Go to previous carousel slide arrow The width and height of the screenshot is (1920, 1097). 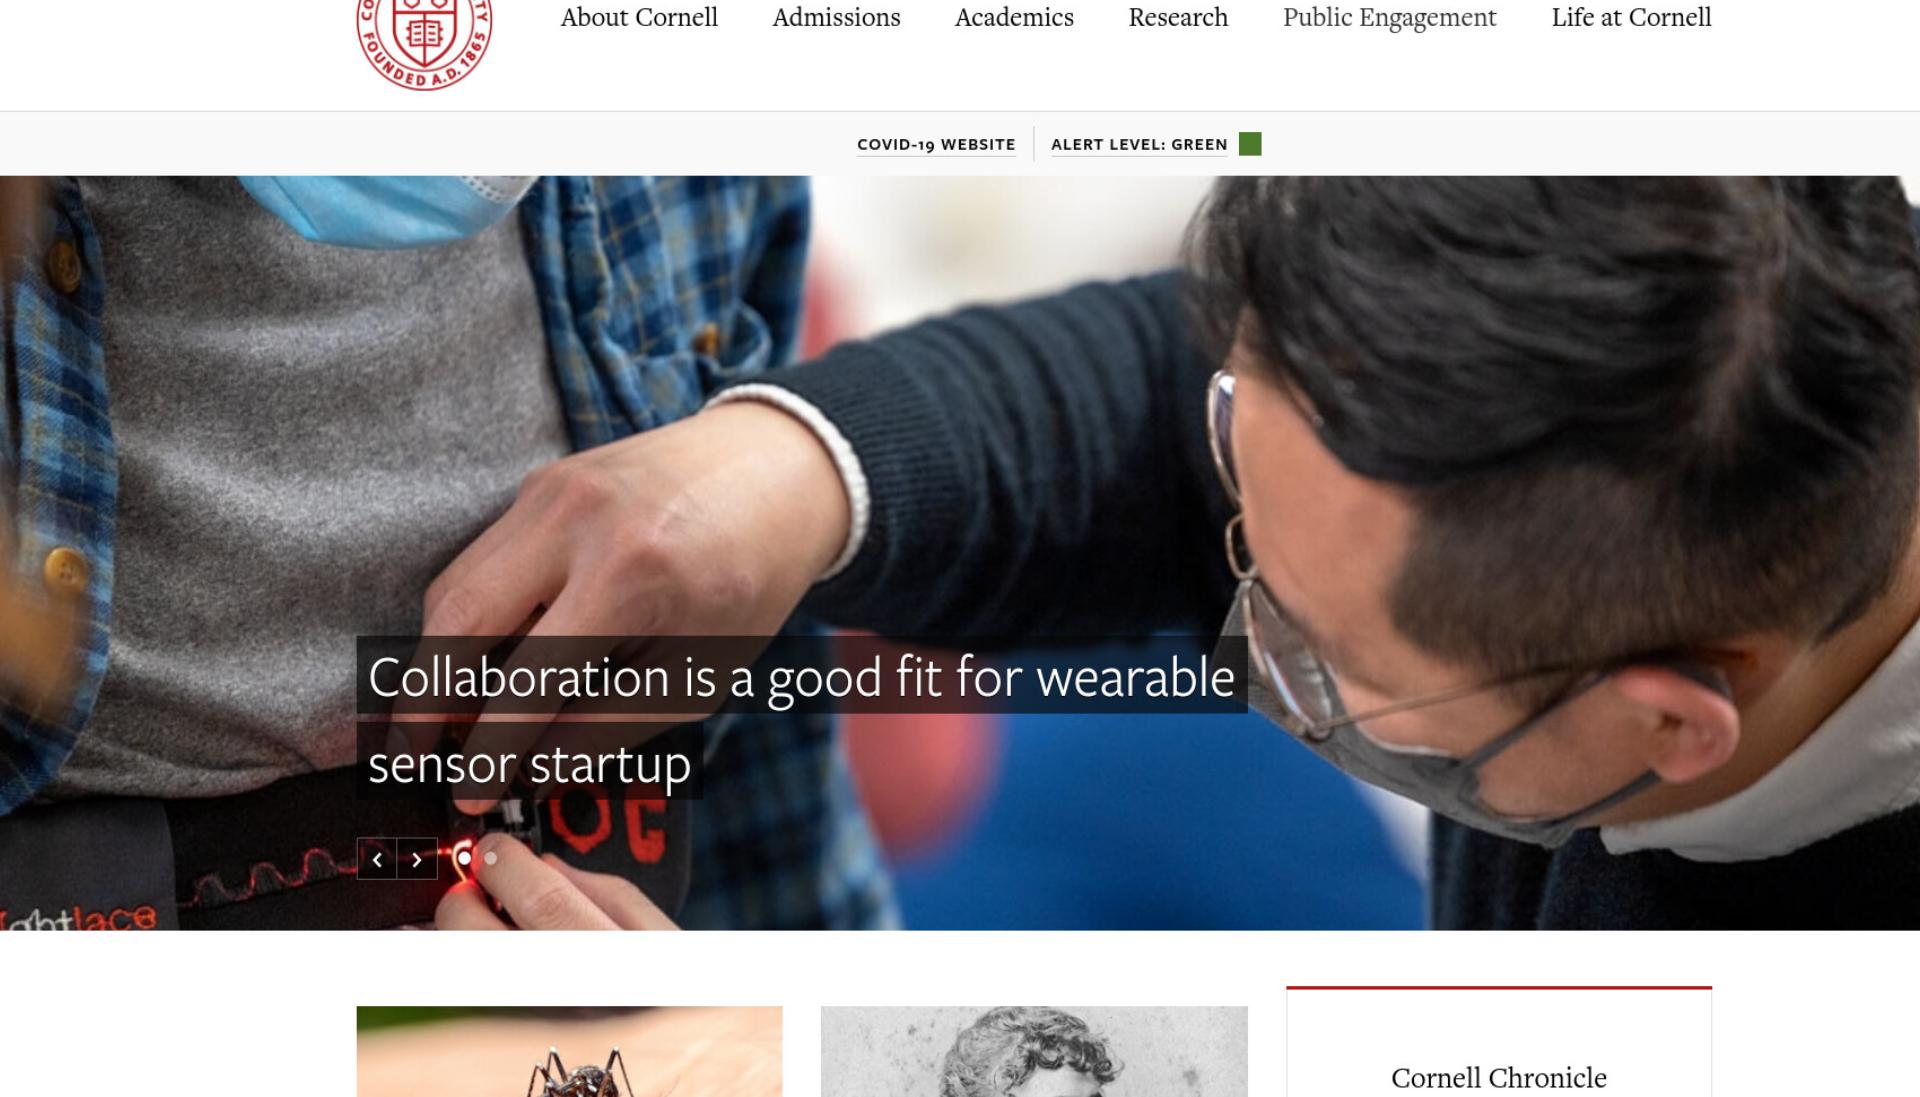click(377, 859)
